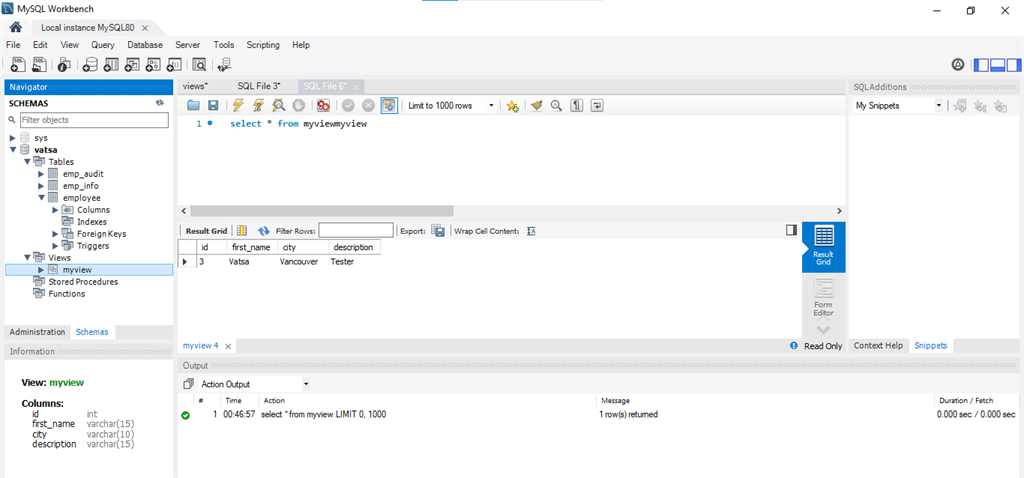Open SQL script file from main toolbar
1024x478 pixels.
tap(40, 64)
